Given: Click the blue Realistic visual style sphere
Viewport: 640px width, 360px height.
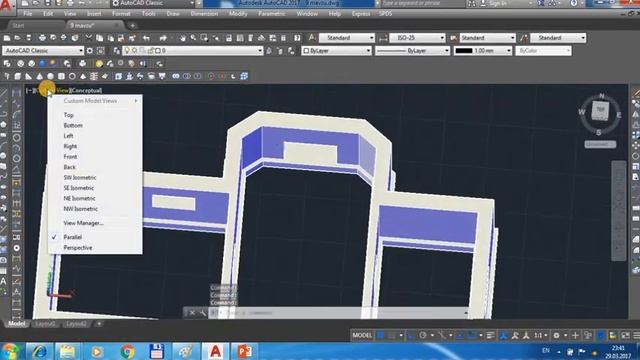Looking at the screenshot, I should point(42,63).
